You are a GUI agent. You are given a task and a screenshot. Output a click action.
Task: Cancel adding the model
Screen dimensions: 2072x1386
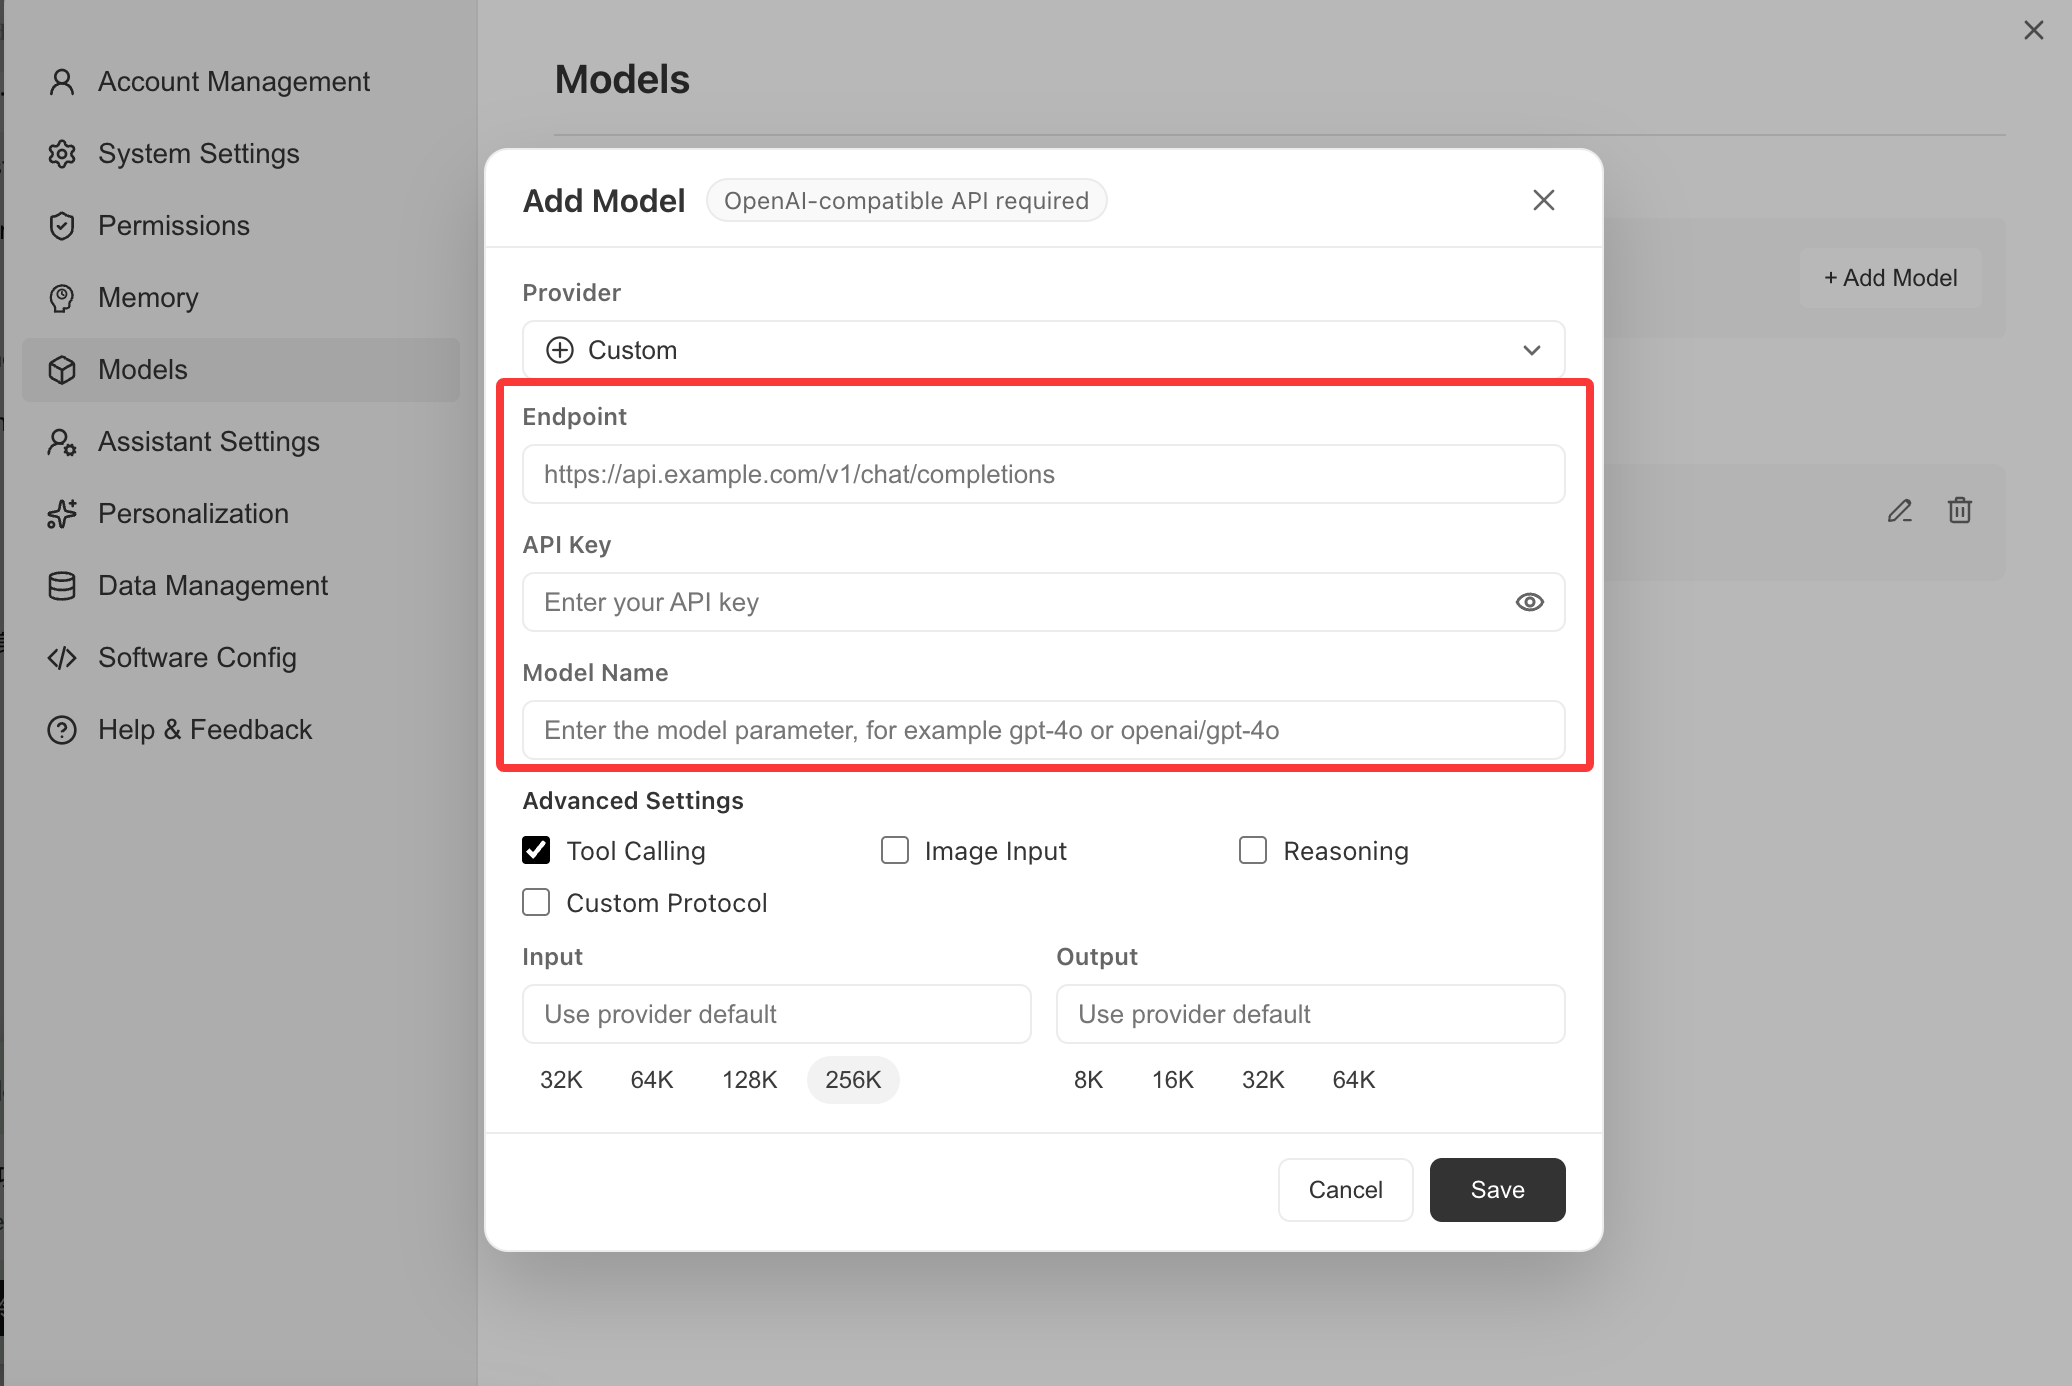coord(1345,1190)
